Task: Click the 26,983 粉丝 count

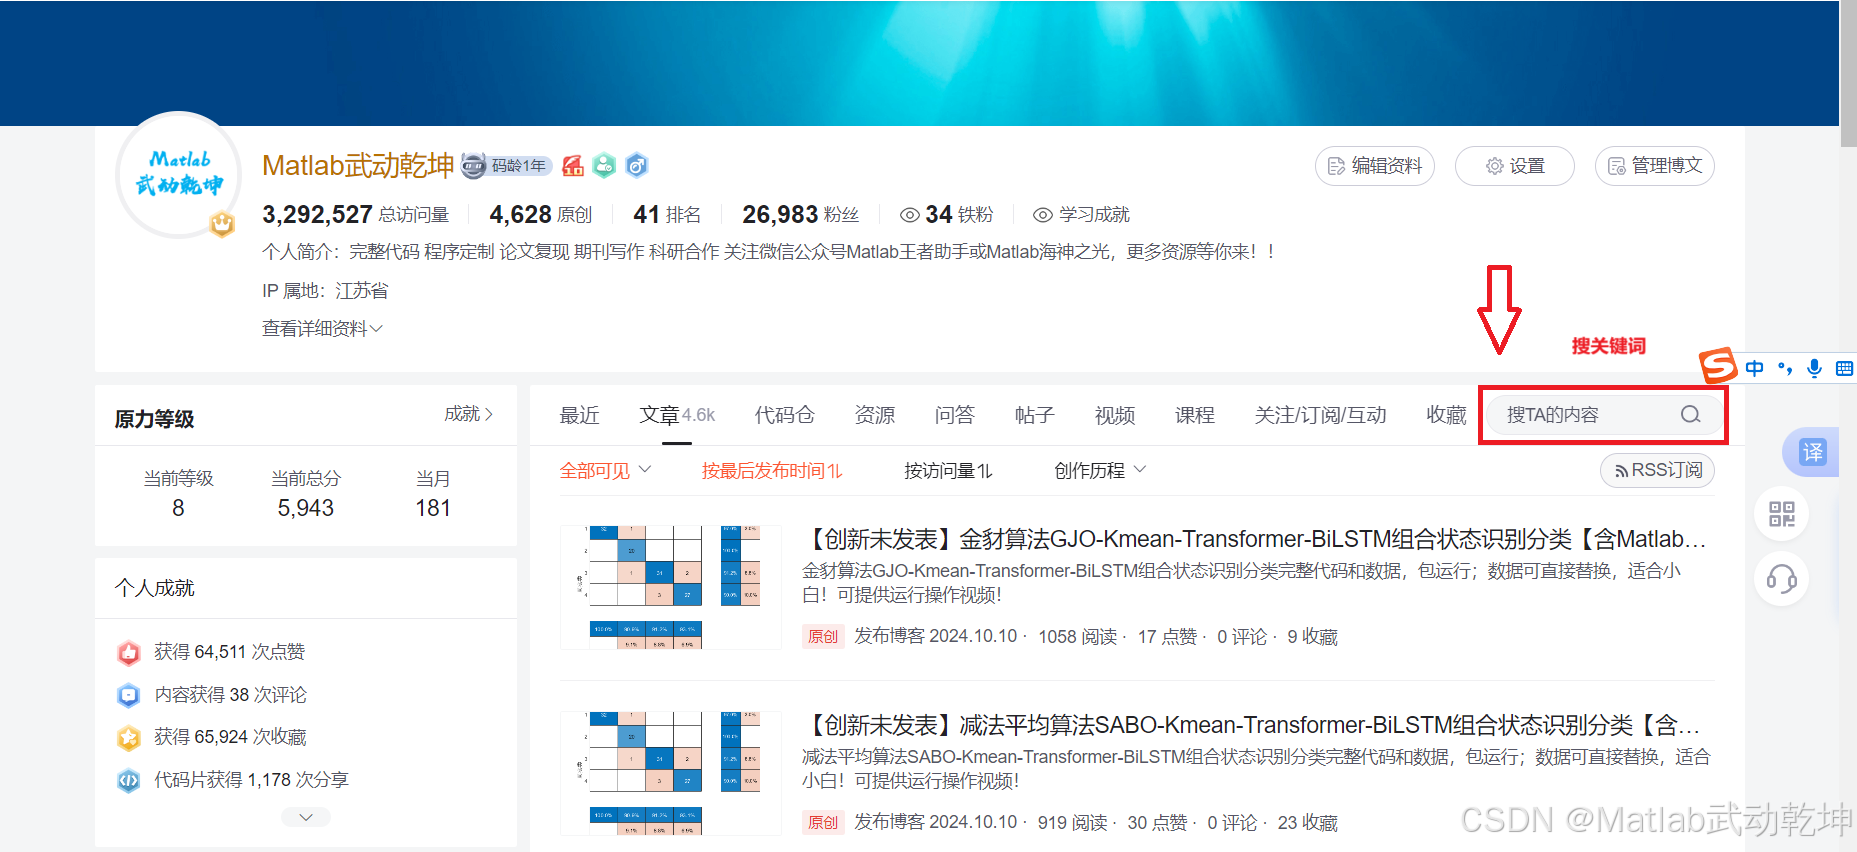Action: click(x=800, y=215)
